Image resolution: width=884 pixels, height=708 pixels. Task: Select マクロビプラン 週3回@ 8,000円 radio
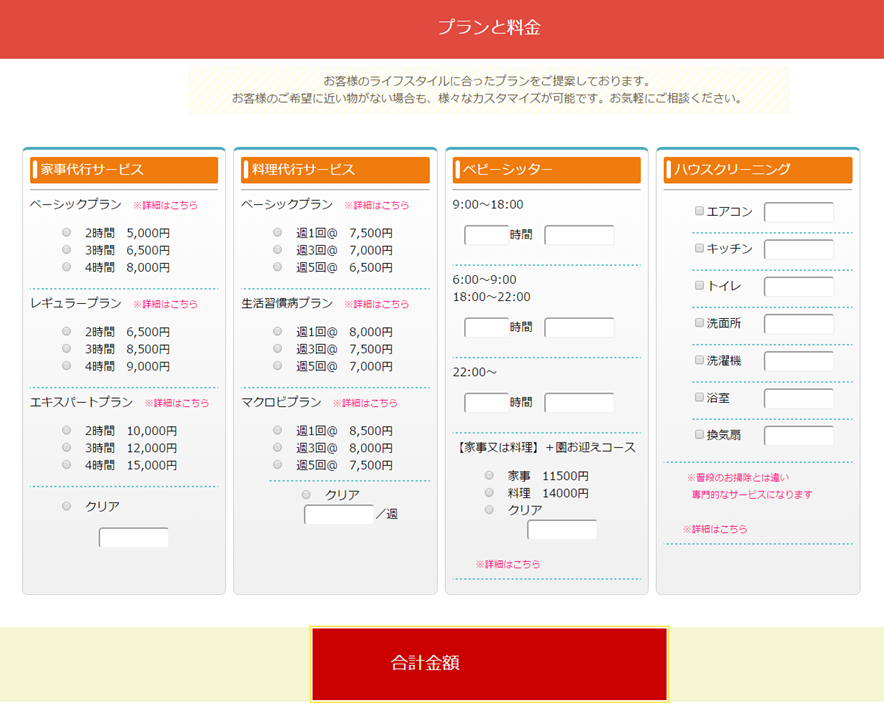[277, 447]
